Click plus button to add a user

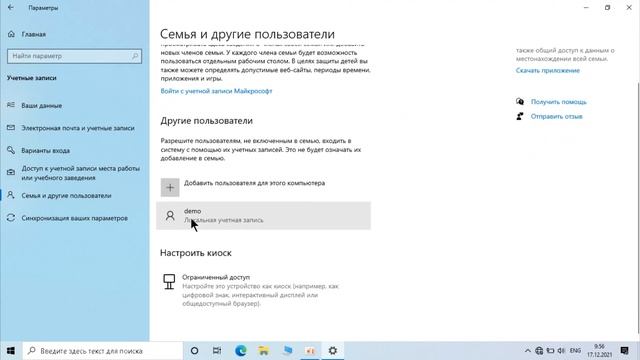tap(170, 187)
